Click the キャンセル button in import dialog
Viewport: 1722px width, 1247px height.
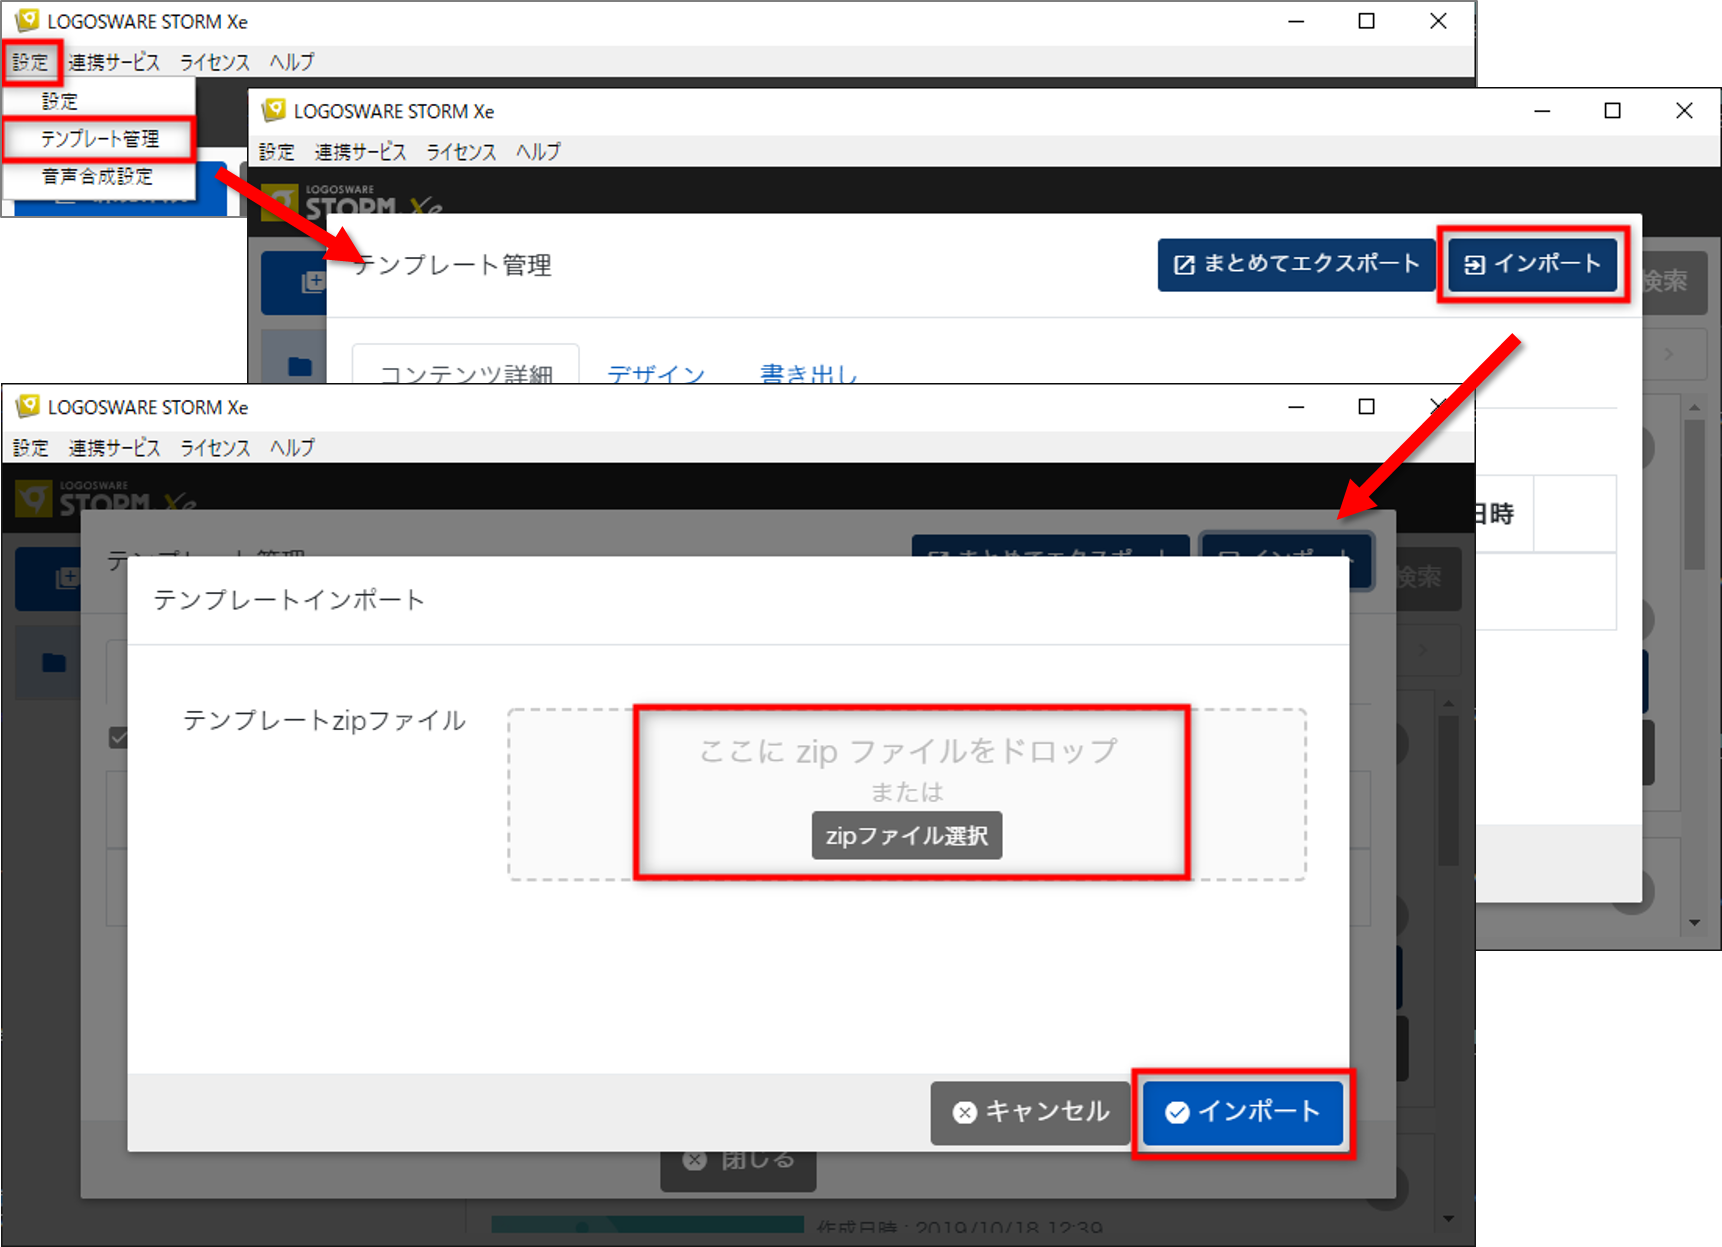click(x=1031, y=1112)
